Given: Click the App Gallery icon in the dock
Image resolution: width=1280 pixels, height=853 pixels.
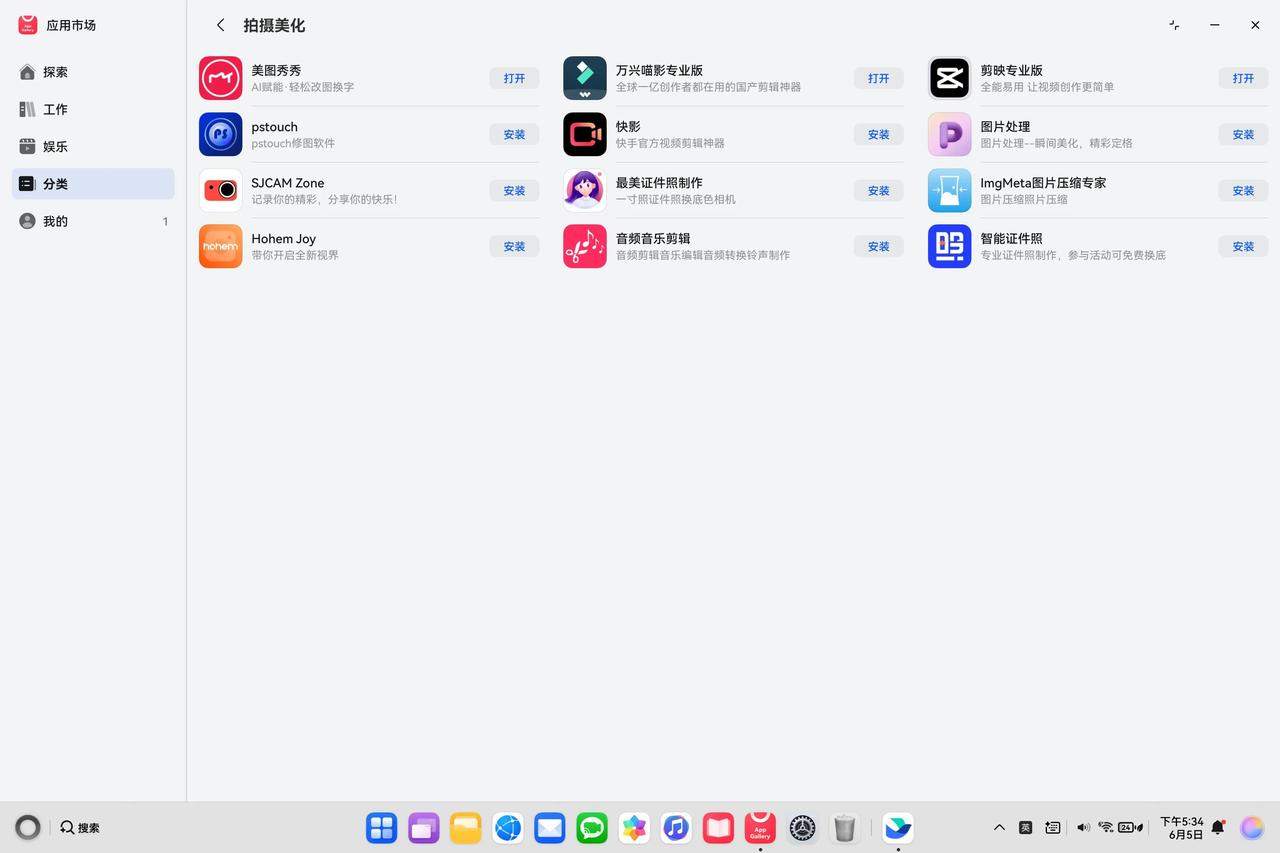Looking at the screenshot, I should pyautogui.click(x=760, y=828).
